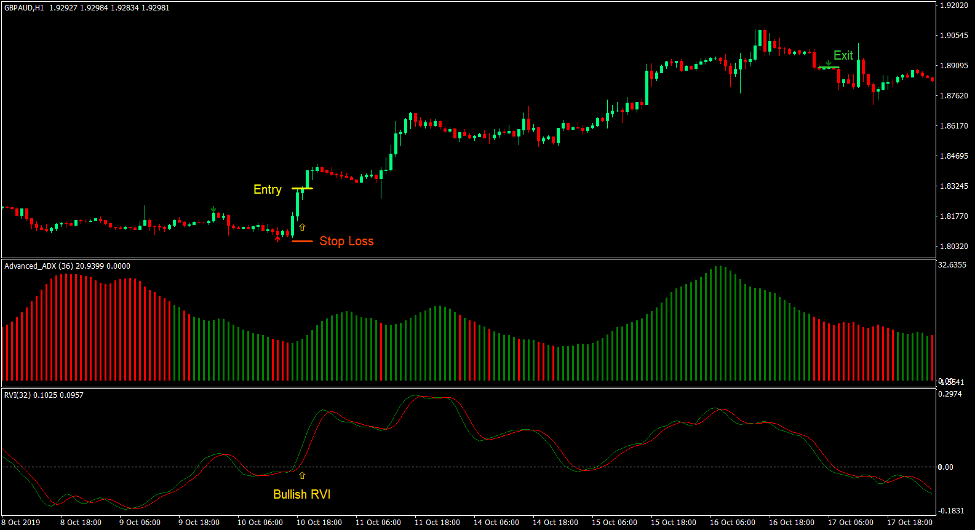Click the green down arrow on 9 Oct candles
977x531 pixels.
(213, 211)
